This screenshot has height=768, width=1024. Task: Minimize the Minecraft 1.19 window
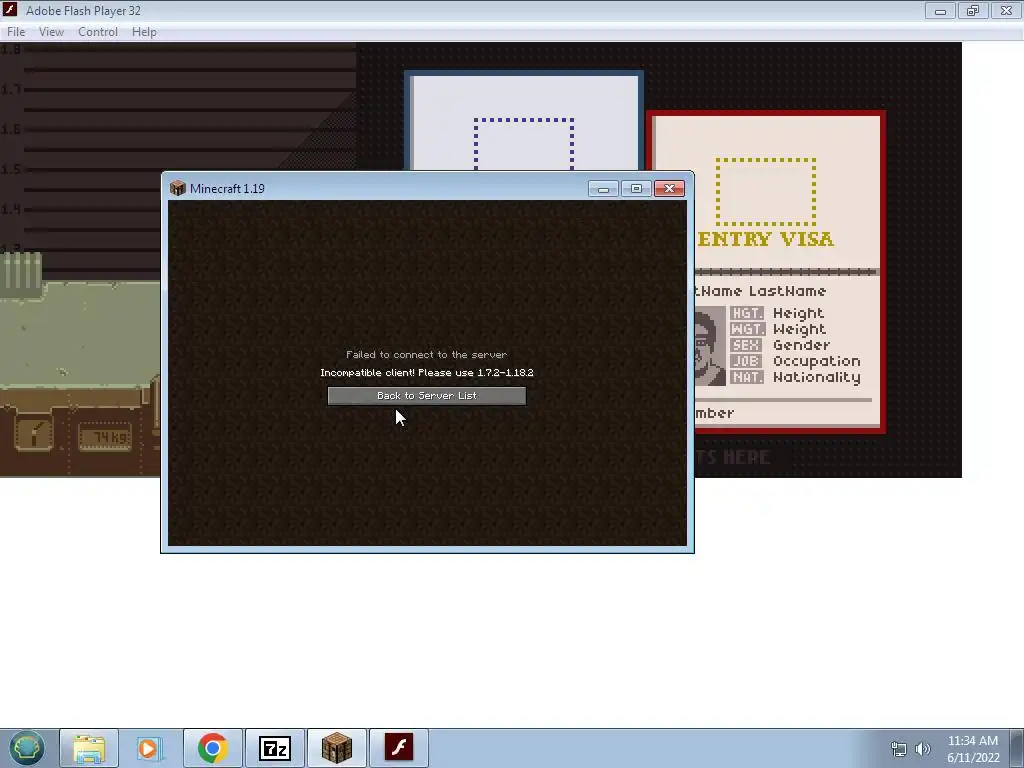pyautogui.click(x=603, y=189)
